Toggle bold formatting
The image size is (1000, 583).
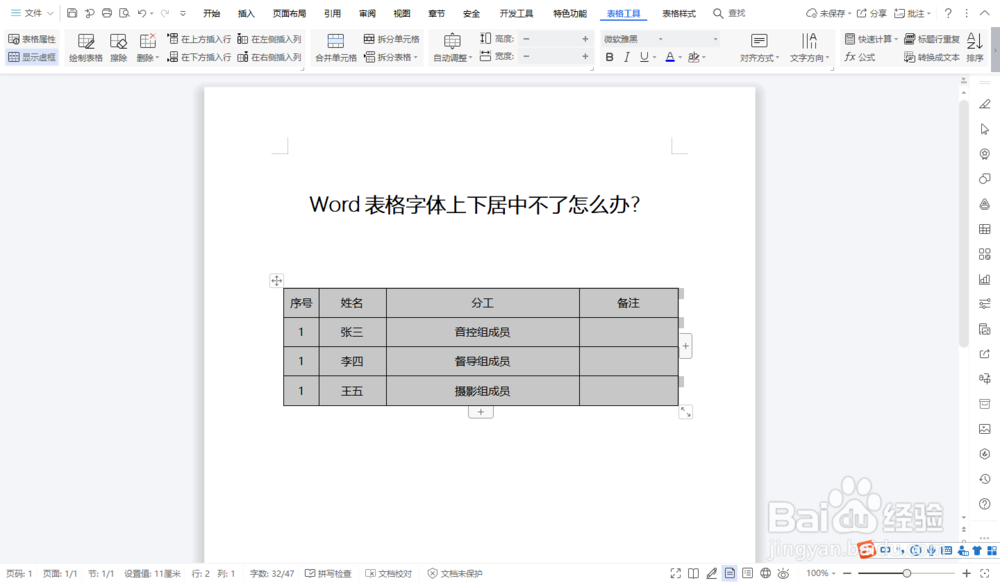click(609, 57)
